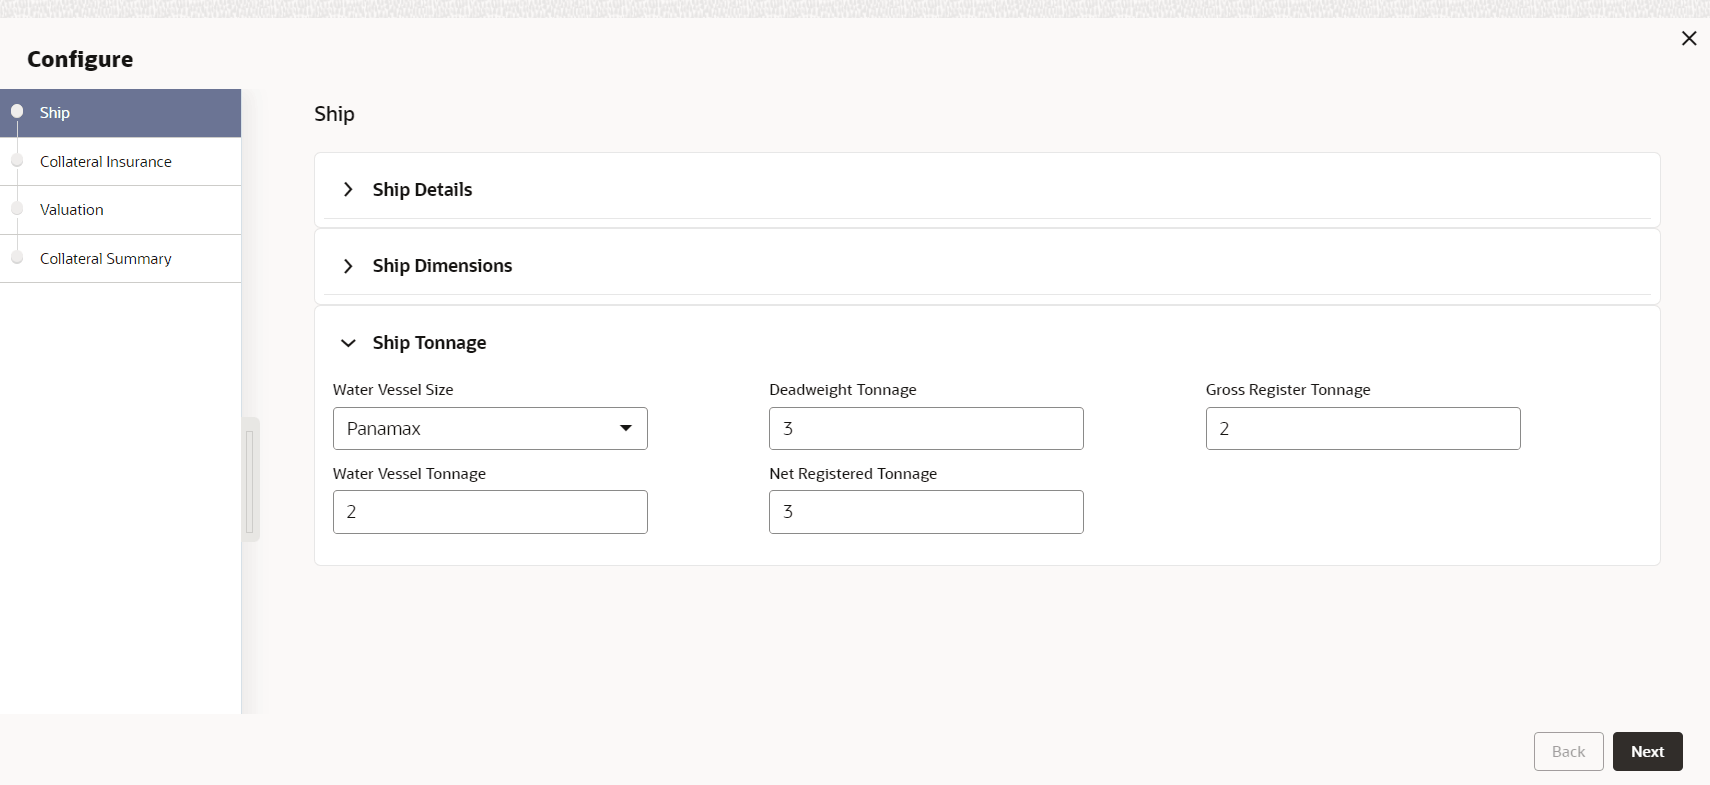Click the Ship step circle indicator
The image size is (1710, 785).
[17, 111]
